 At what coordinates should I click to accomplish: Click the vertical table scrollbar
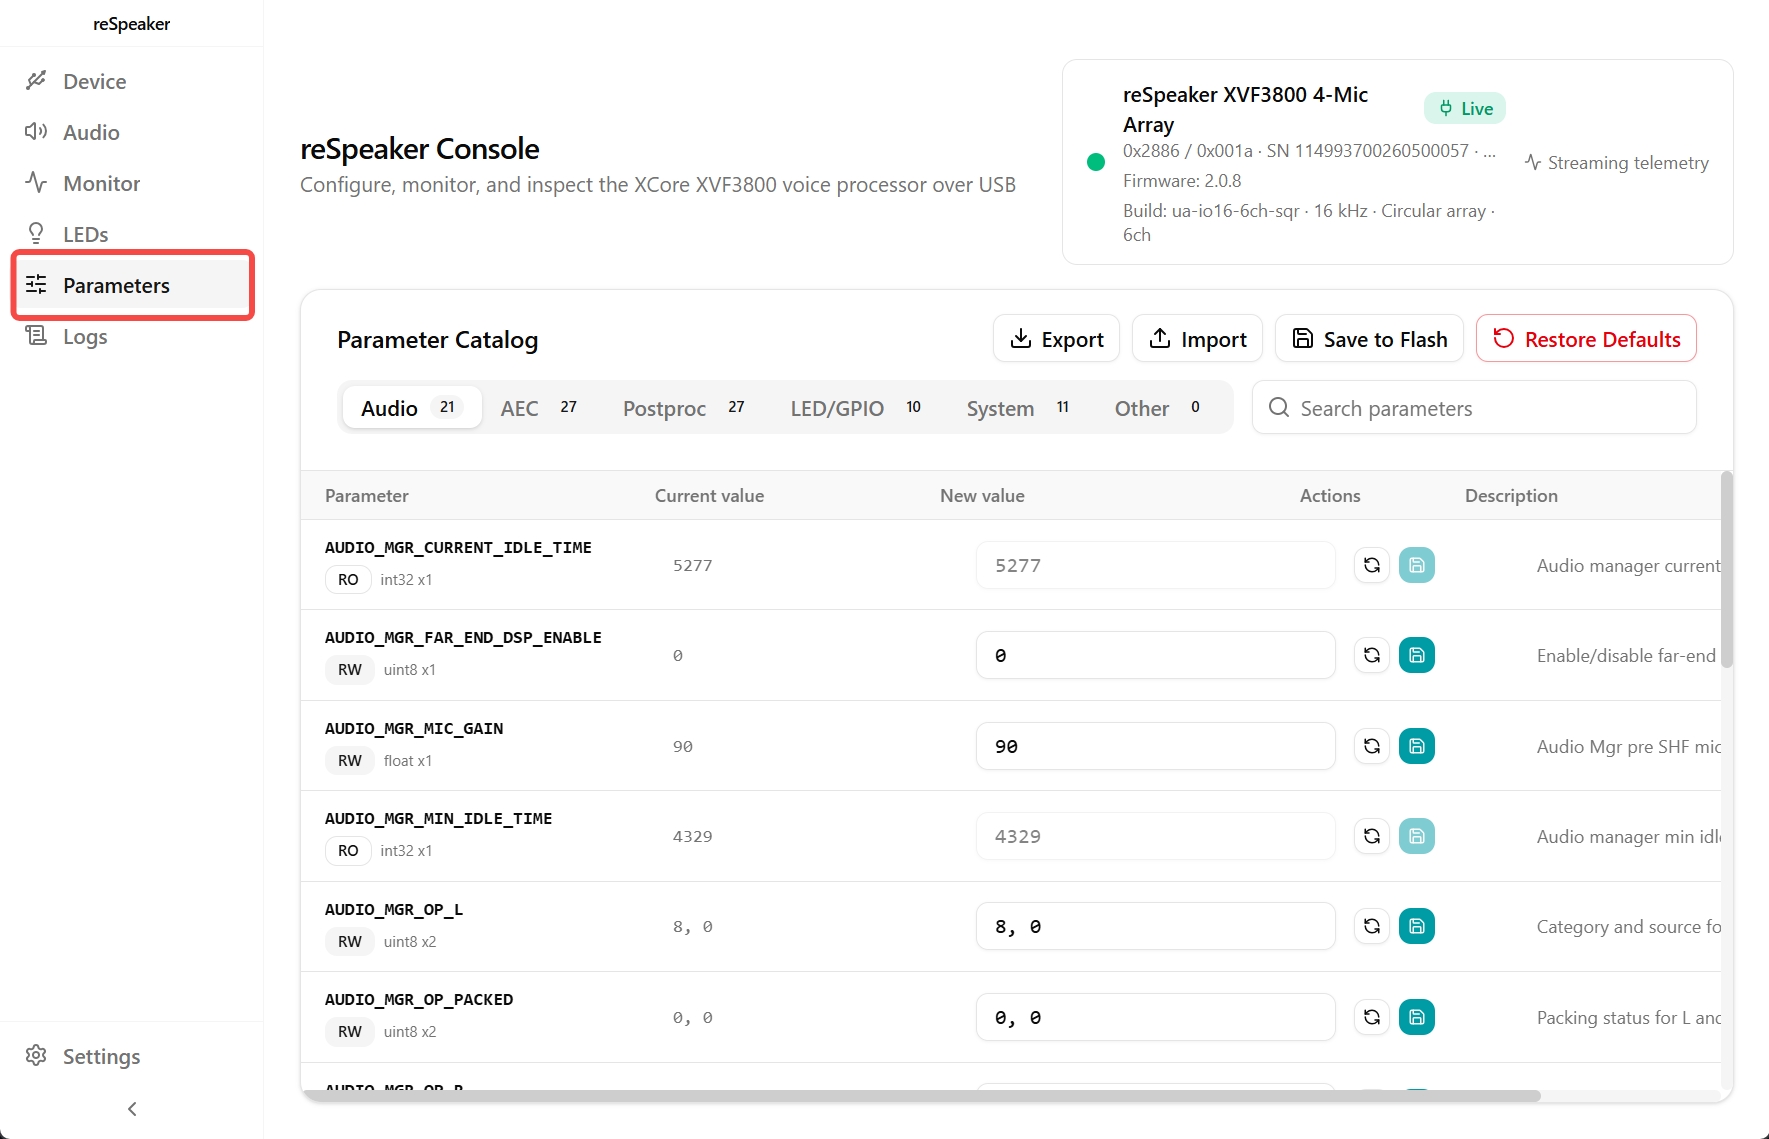click(x=1727, y=570)
